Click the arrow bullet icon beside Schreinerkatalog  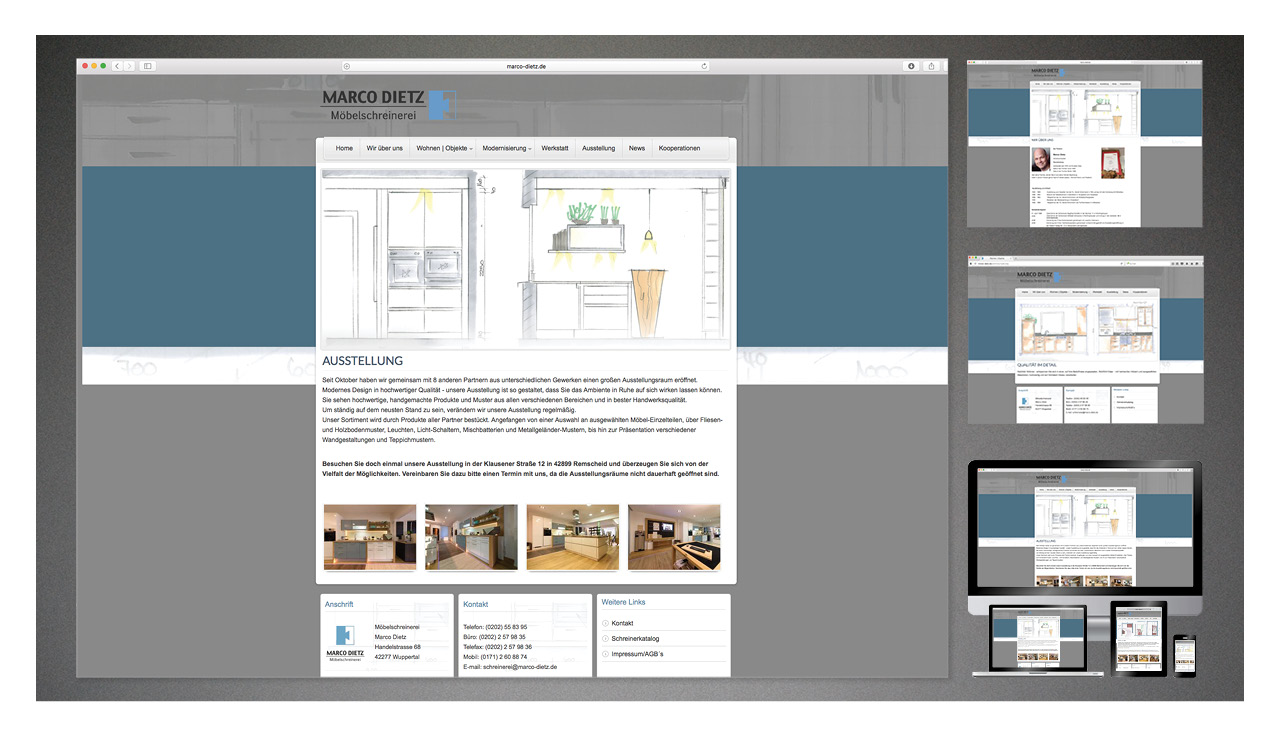(605, 639)
